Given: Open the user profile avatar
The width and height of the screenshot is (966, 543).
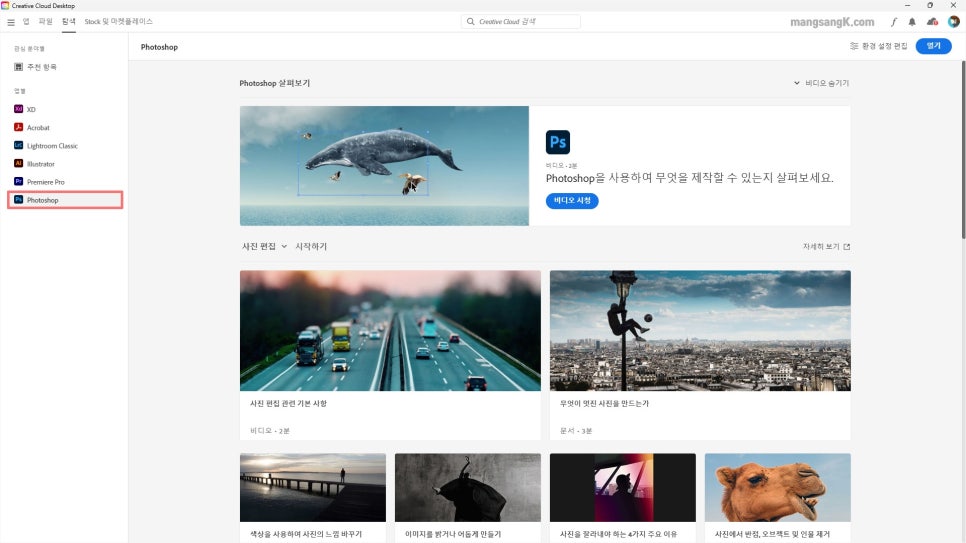Looking at the screenshot, I should point(954,22).
